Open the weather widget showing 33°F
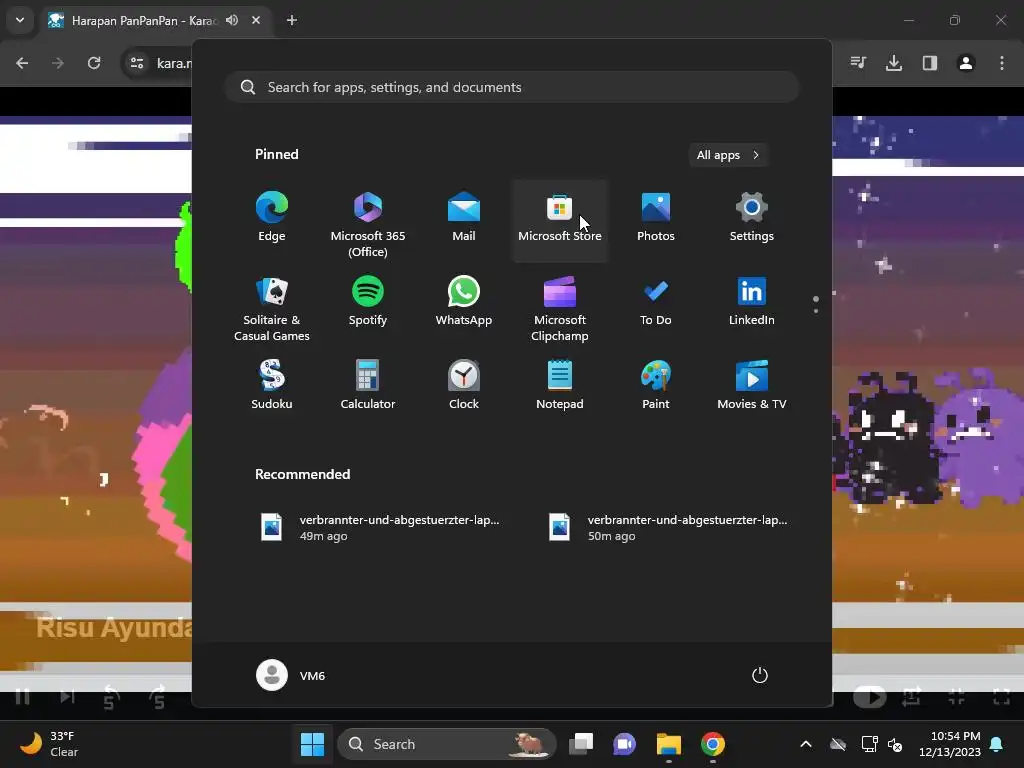Screen dimensions: 1024x768 (50, 744)
